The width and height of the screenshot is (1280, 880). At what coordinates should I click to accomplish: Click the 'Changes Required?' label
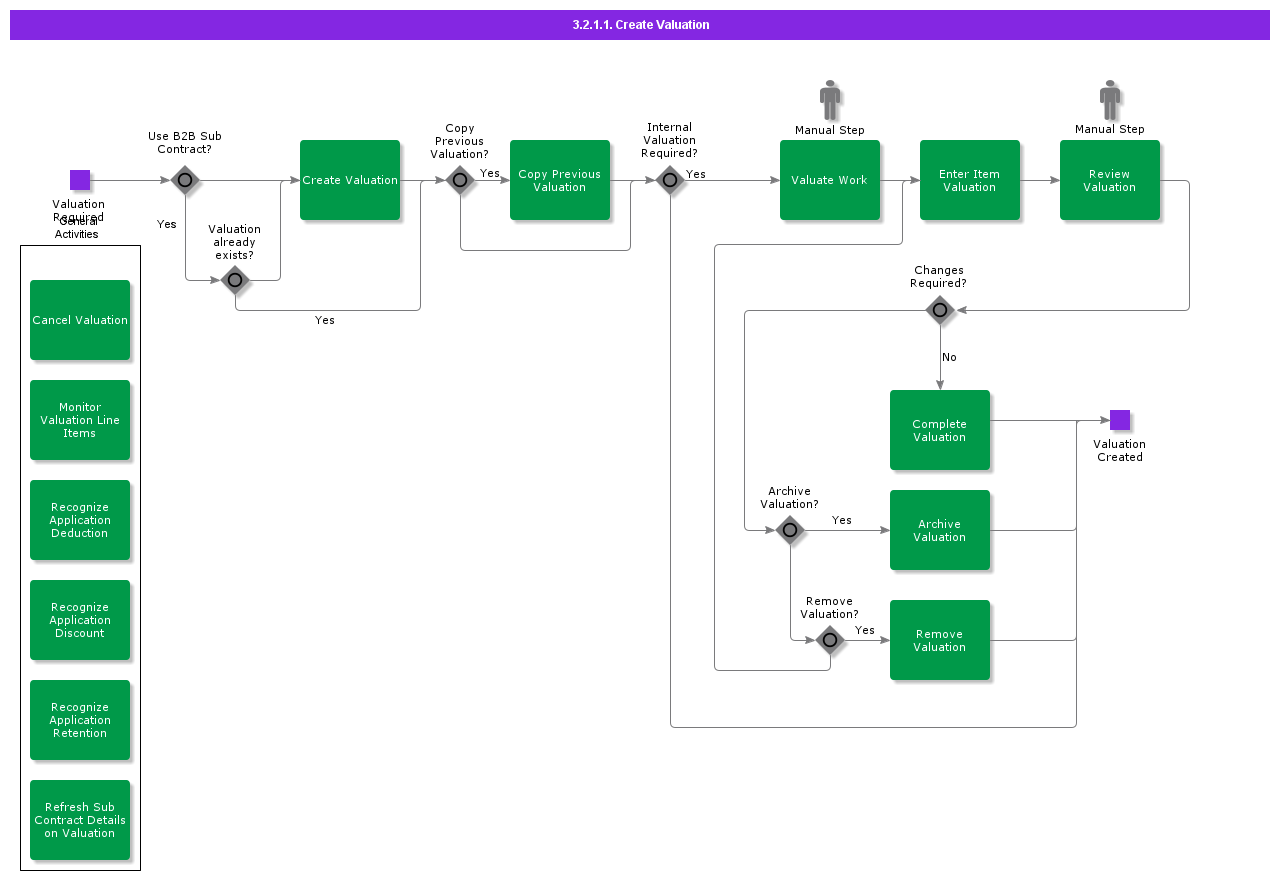[939, 277]
